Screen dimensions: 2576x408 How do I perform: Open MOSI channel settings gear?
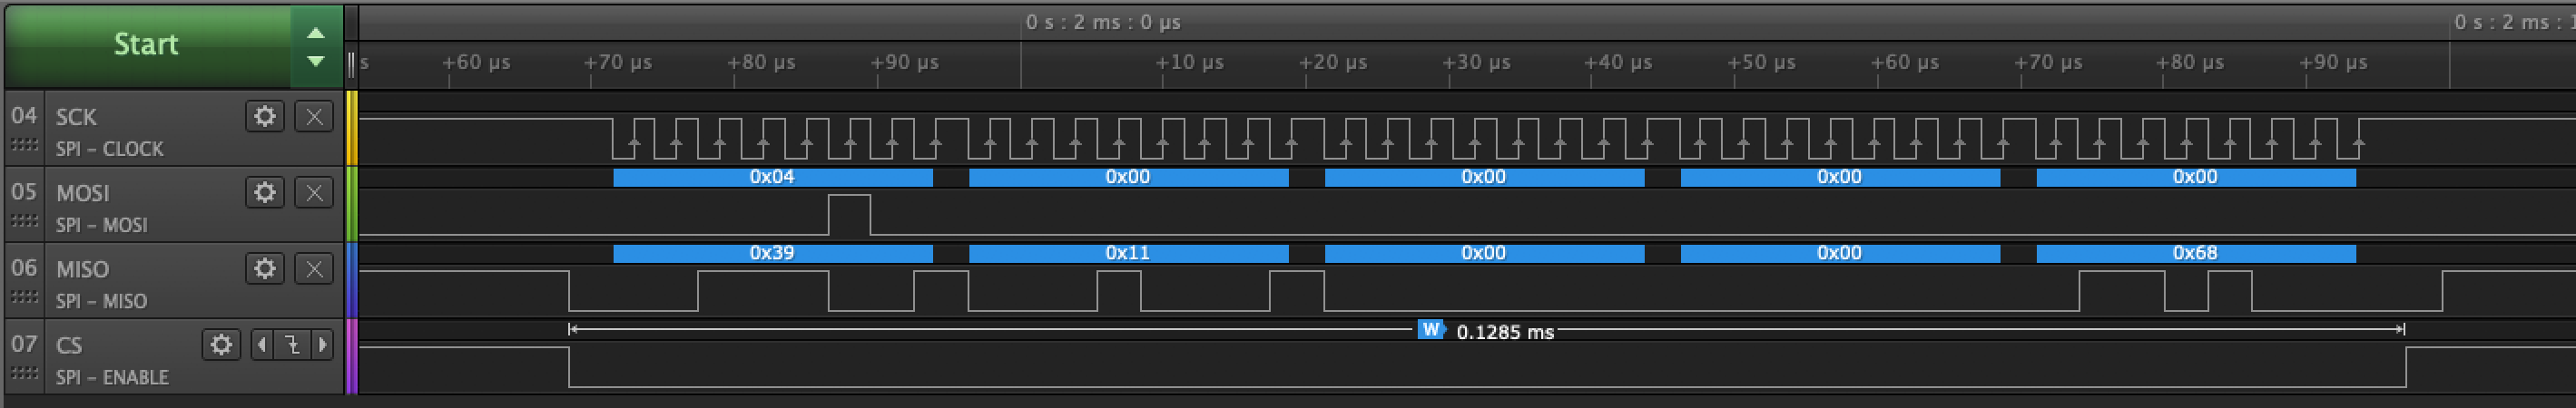click(x=265, y=192)
